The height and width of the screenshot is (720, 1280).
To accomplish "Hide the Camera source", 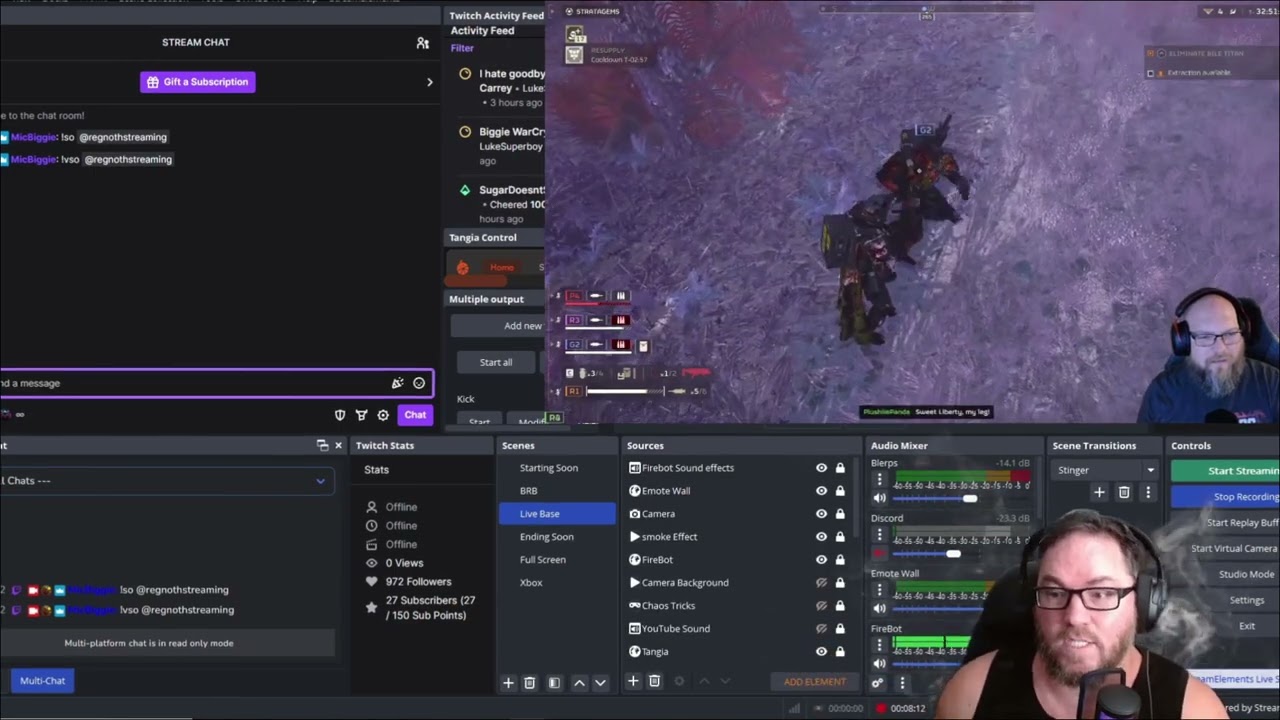I will (x=821, y=514).
